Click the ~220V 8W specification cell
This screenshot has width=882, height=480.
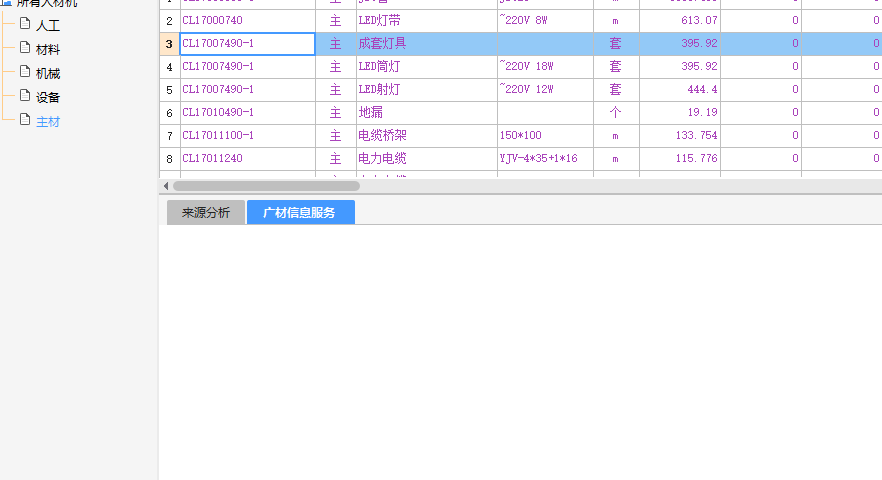[x=545, y=21]
